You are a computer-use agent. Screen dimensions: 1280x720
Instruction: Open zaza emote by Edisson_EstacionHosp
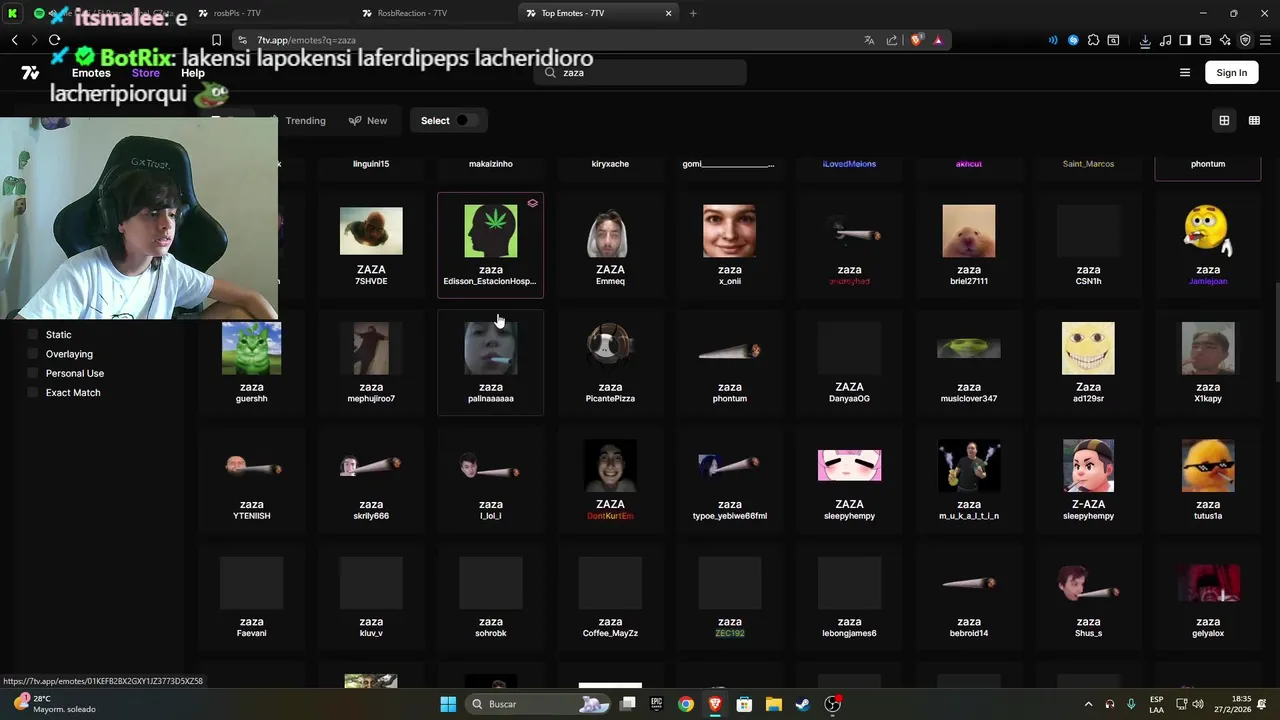490,245
